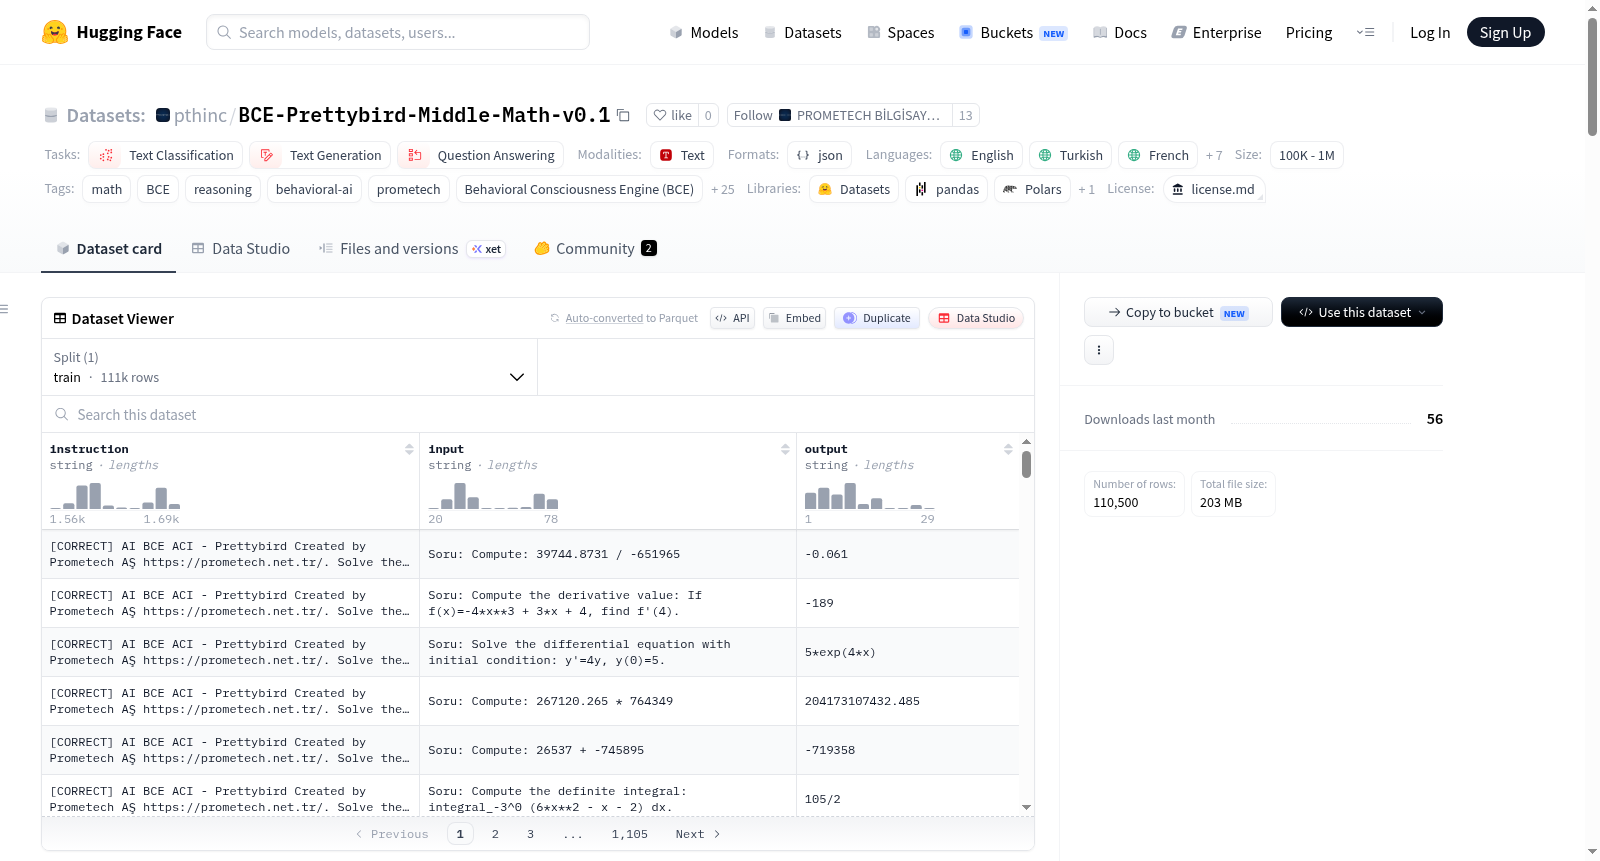Screen dimensions: 1600x861
Task: Expand the extra navigation menu icon
Action: (x=1365, y=32)
